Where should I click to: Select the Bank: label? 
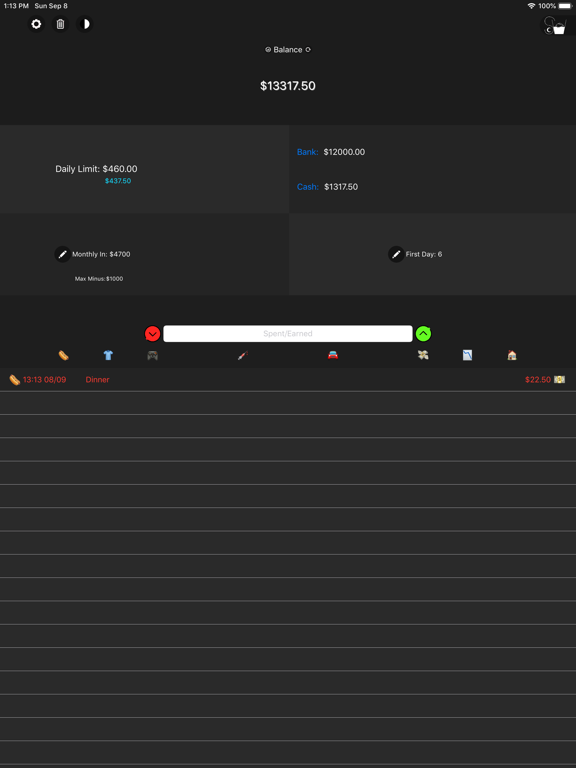(308, 152)
